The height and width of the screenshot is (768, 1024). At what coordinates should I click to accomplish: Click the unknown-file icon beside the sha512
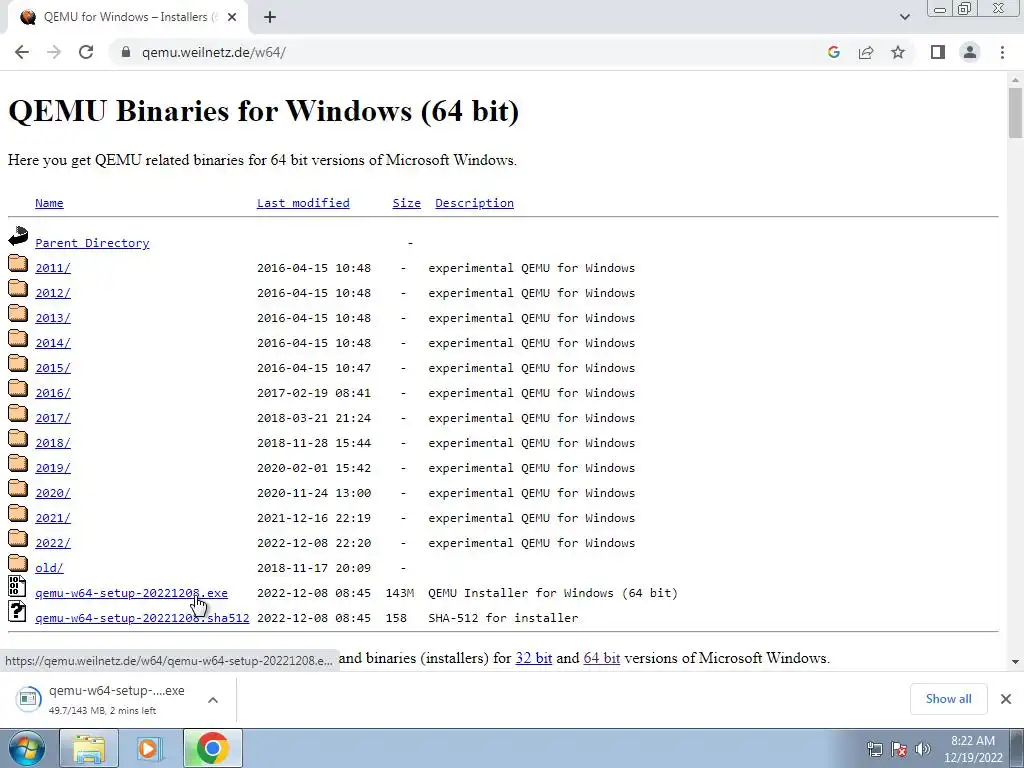point(18,611)
